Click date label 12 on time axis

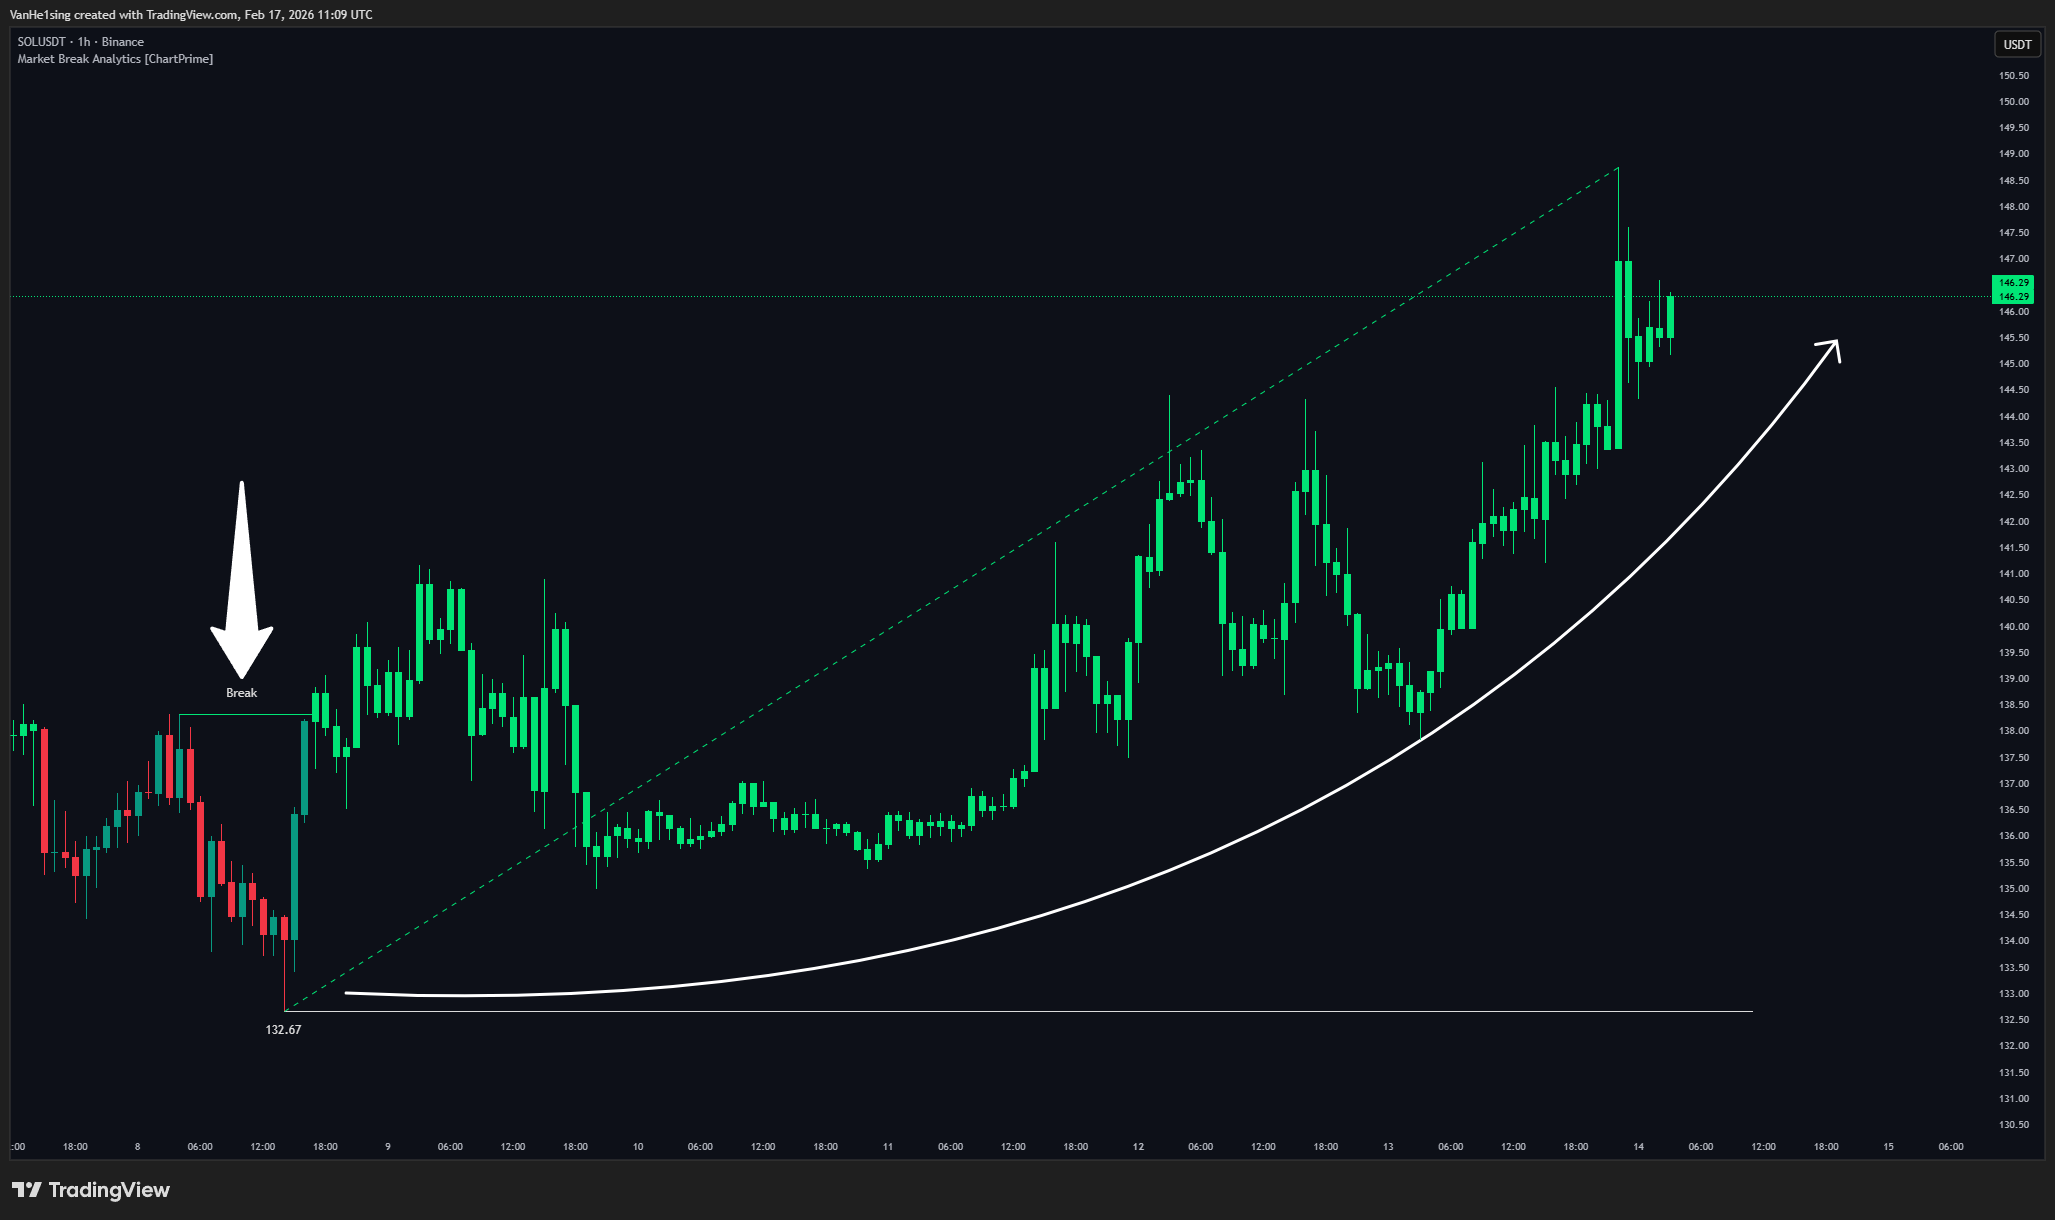click(x=1138, y=1147)
